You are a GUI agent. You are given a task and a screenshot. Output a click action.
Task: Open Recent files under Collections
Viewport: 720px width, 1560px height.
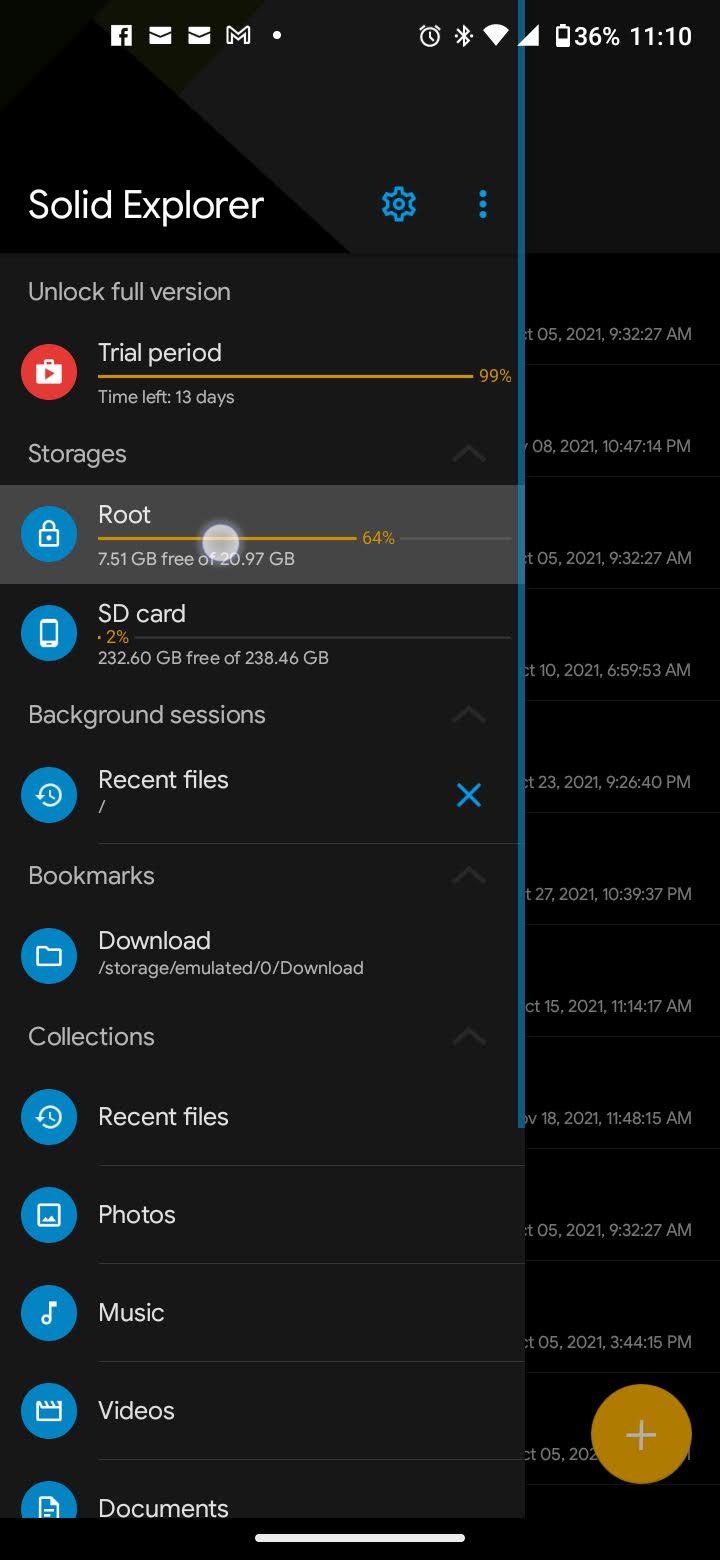coord(164,1117)
